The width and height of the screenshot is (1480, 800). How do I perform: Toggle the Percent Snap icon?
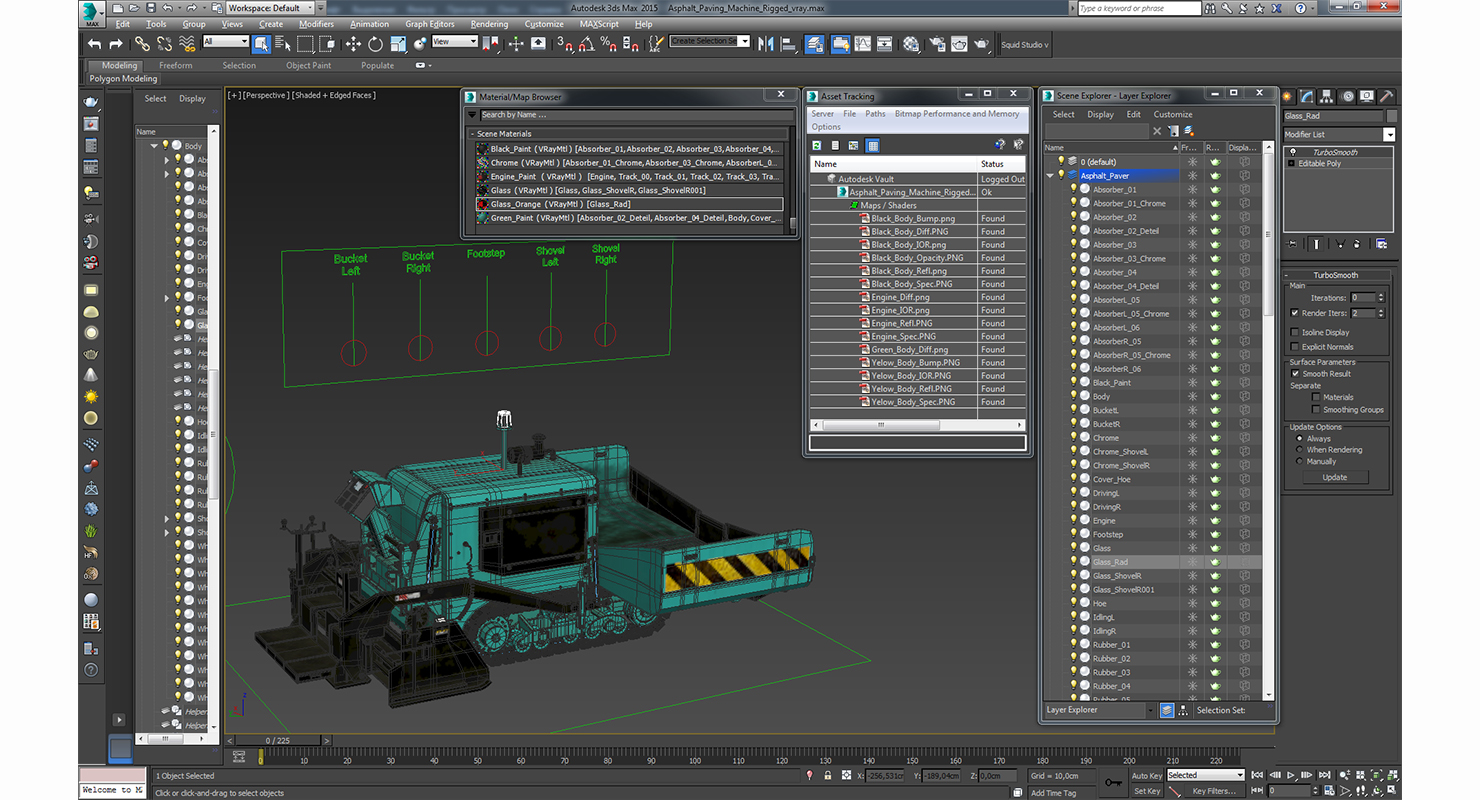[609, 44]
